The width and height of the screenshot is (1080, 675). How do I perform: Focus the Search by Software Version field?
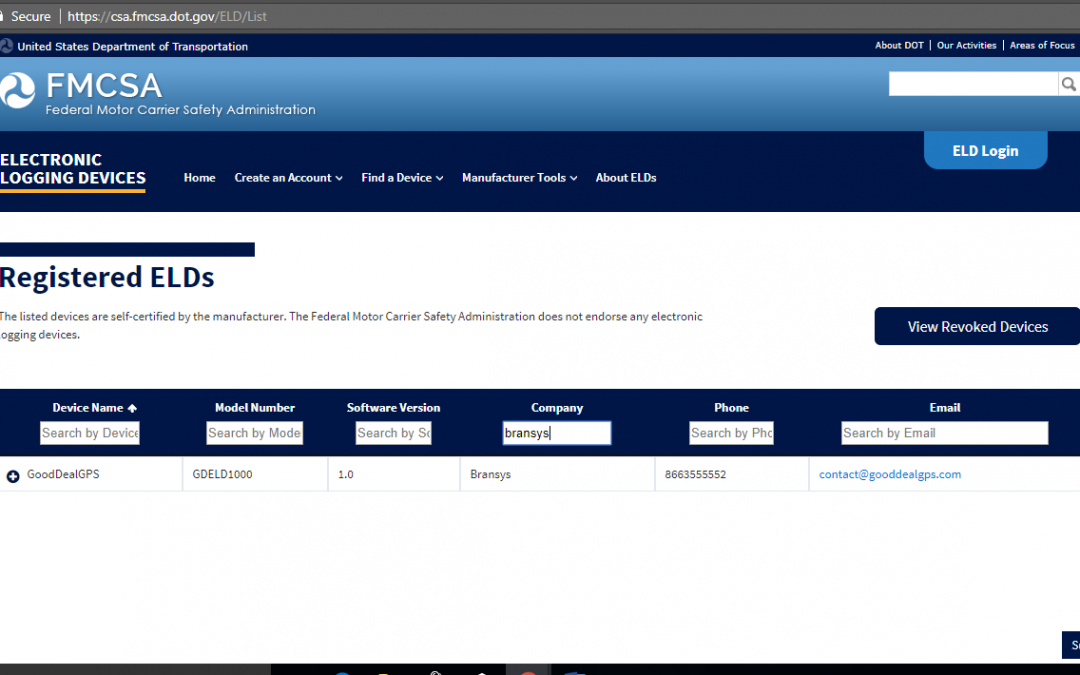393,433
